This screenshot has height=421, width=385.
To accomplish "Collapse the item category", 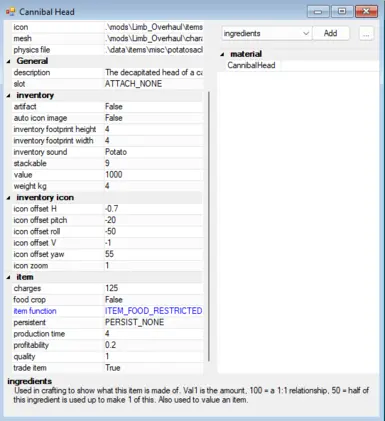I will pyautogui.click(x=9, y=277).
